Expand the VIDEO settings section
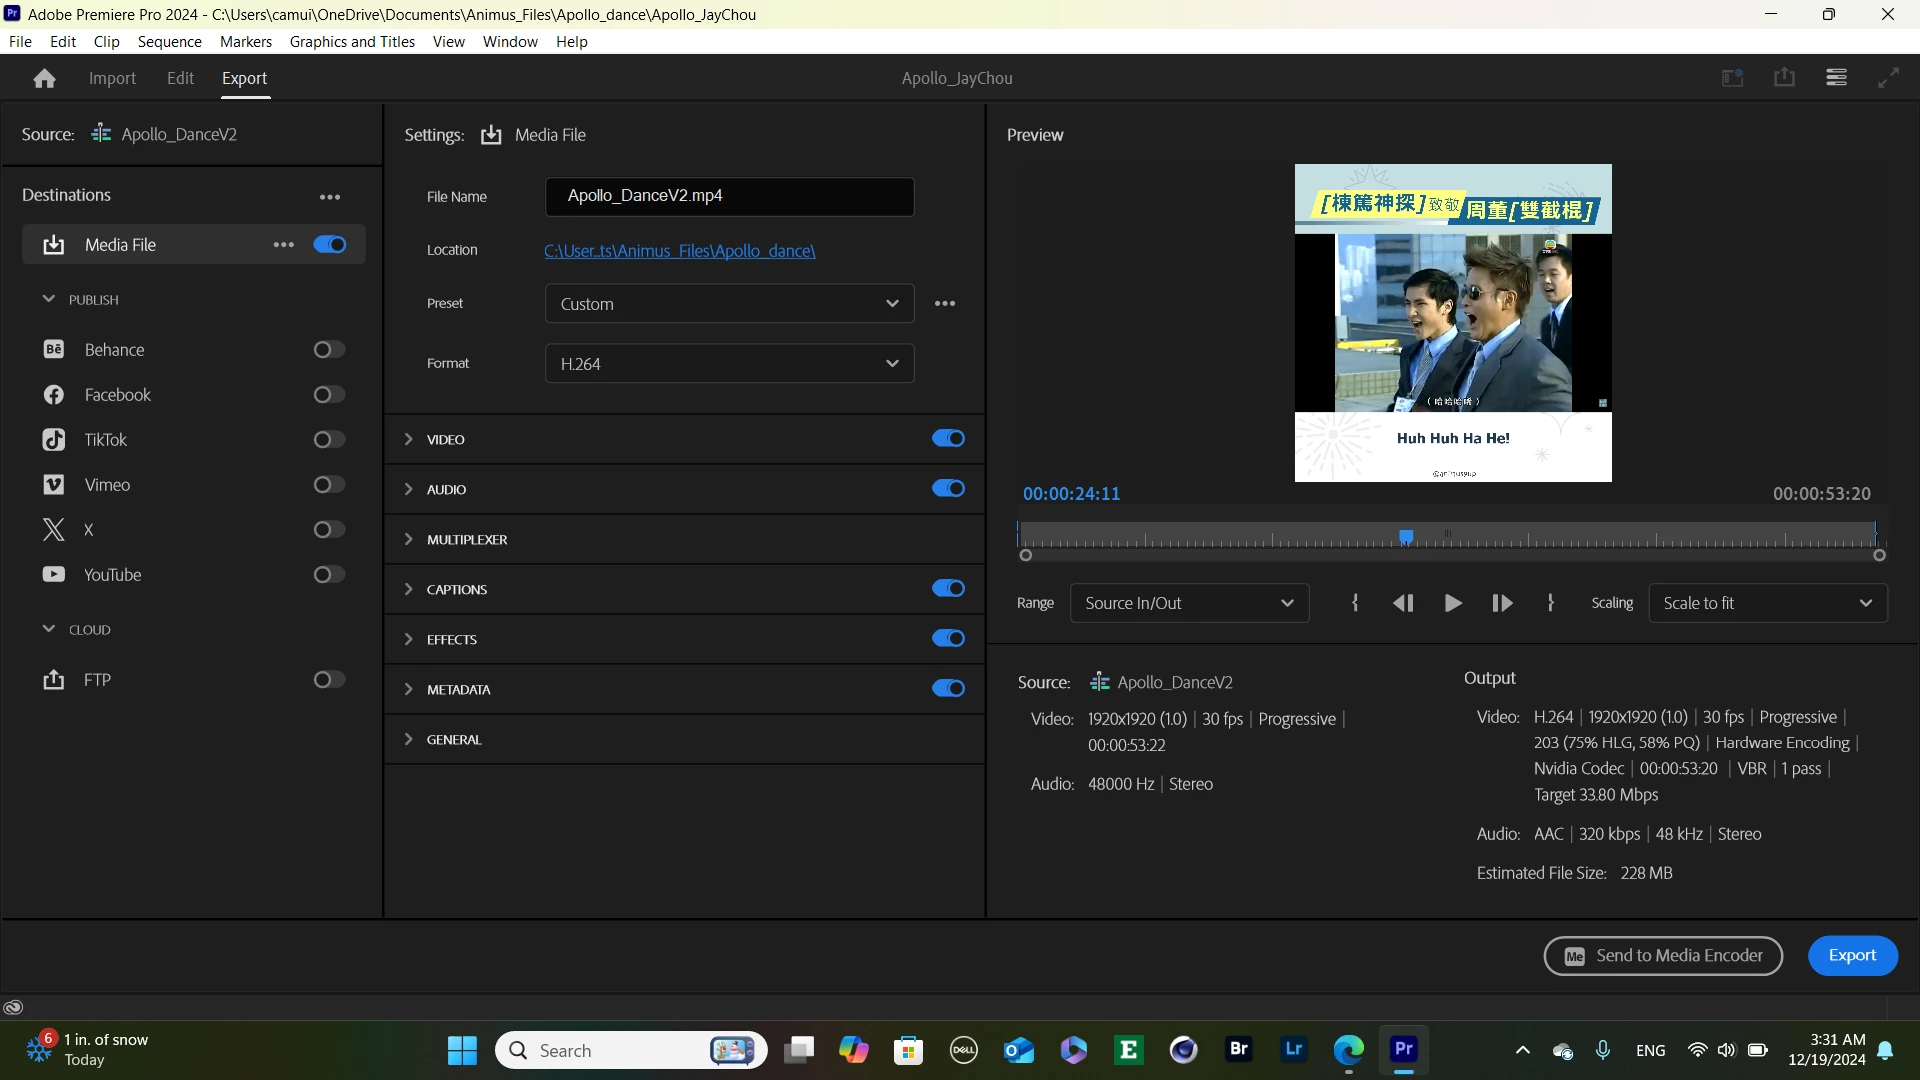1920x1080 pixels. [x=409, y=439]
